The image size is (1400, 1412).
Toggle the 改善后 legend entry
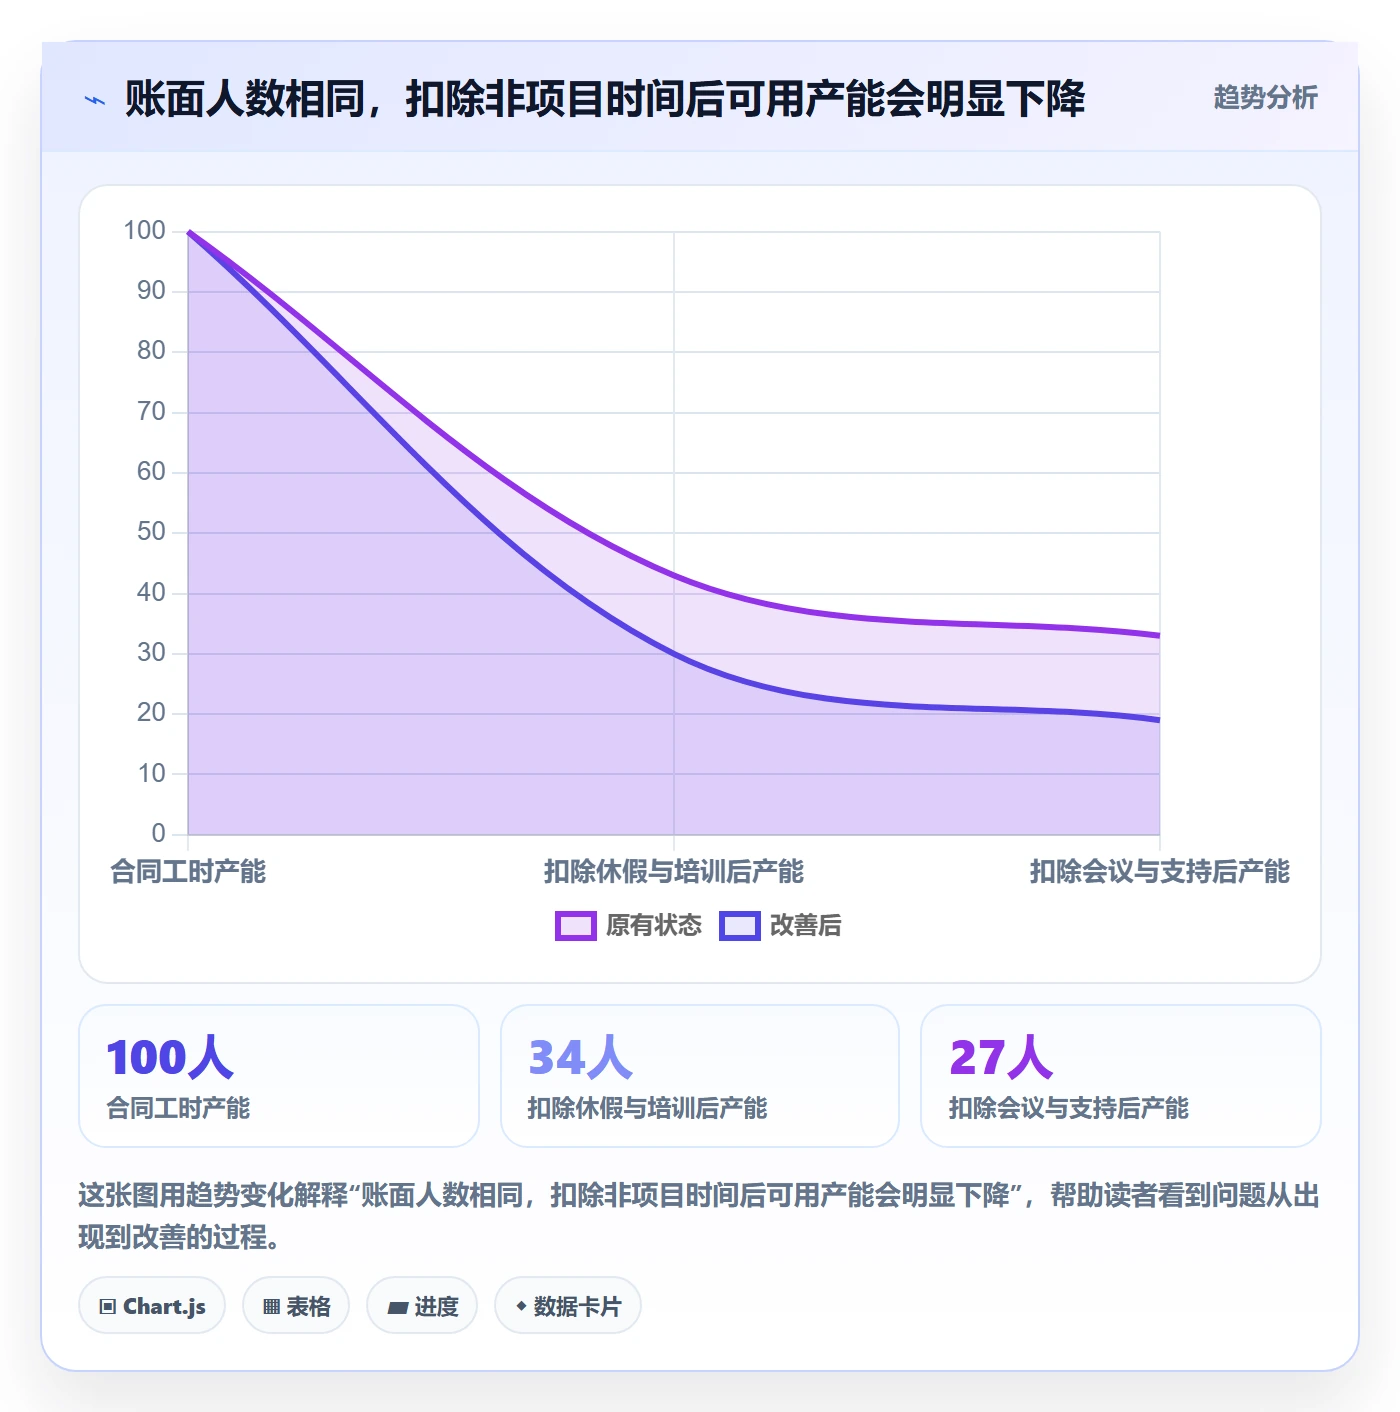coord(780,925)
